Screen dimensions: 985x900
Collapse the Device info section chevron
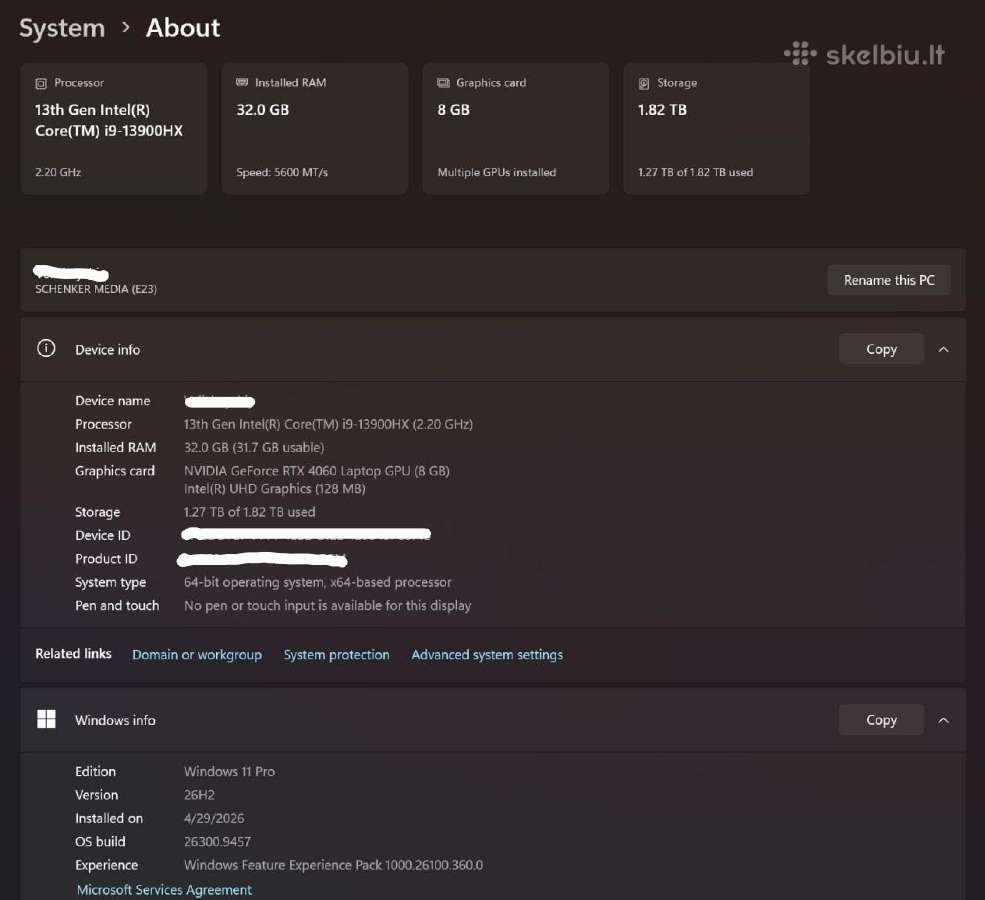pyautogui.click(x=944, y=349)
